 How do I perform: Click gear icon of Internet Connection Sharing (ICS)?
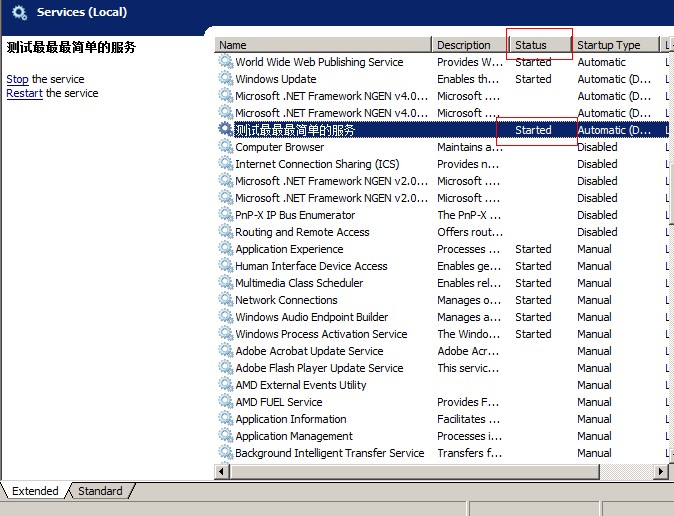[x=226, y=163]
